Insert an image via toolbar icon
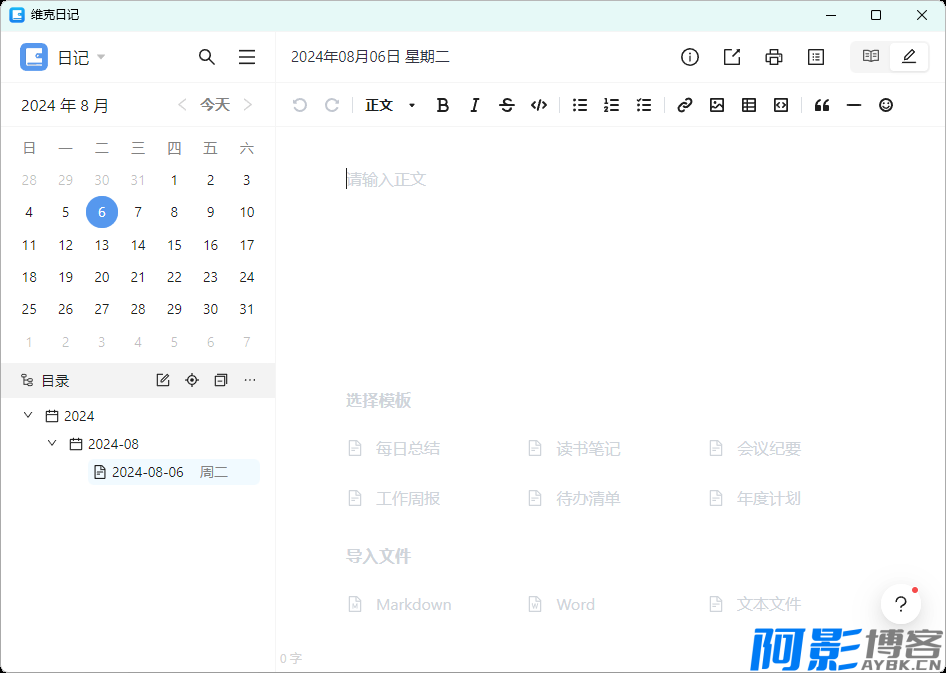This screenshot has width=946, height=673. 717,105
